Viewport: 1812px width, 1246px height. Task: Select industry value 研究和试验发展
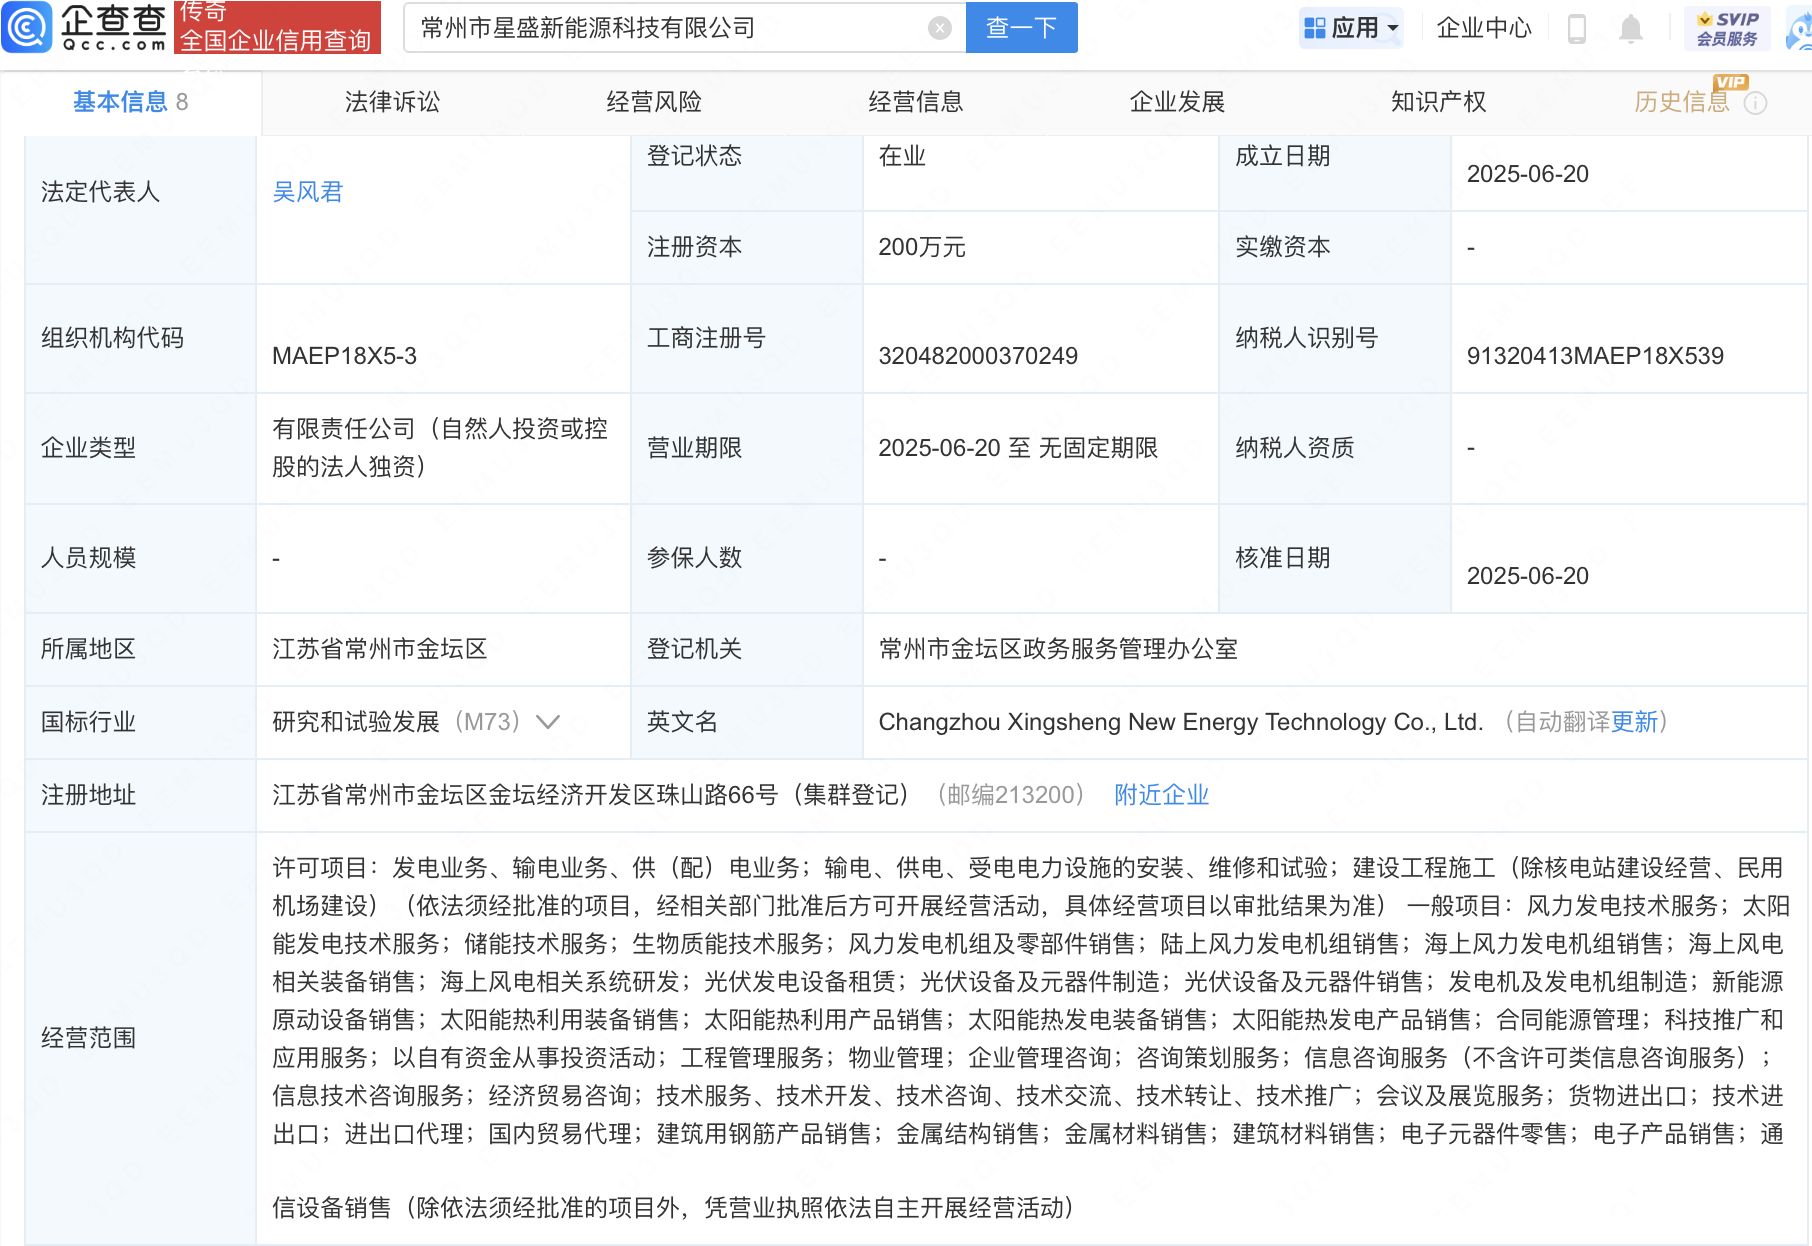[356, 722]
